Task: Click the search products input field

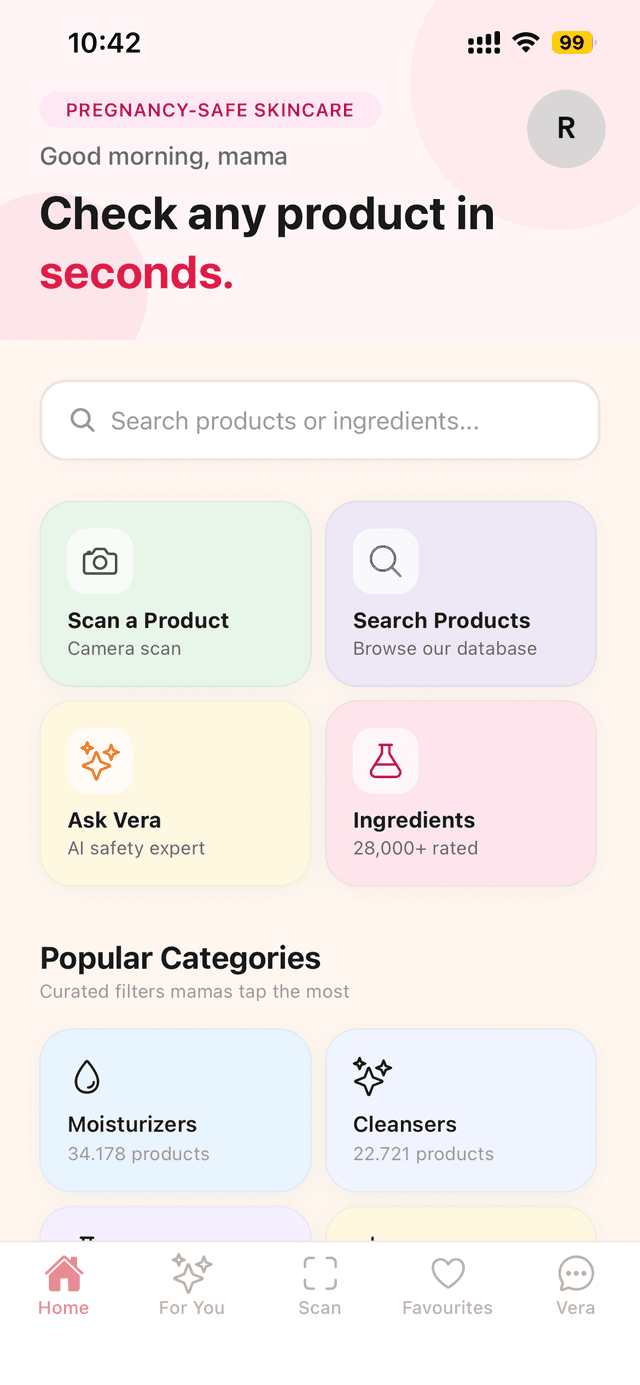Action: pyautogui.click(x=320, y=420)
